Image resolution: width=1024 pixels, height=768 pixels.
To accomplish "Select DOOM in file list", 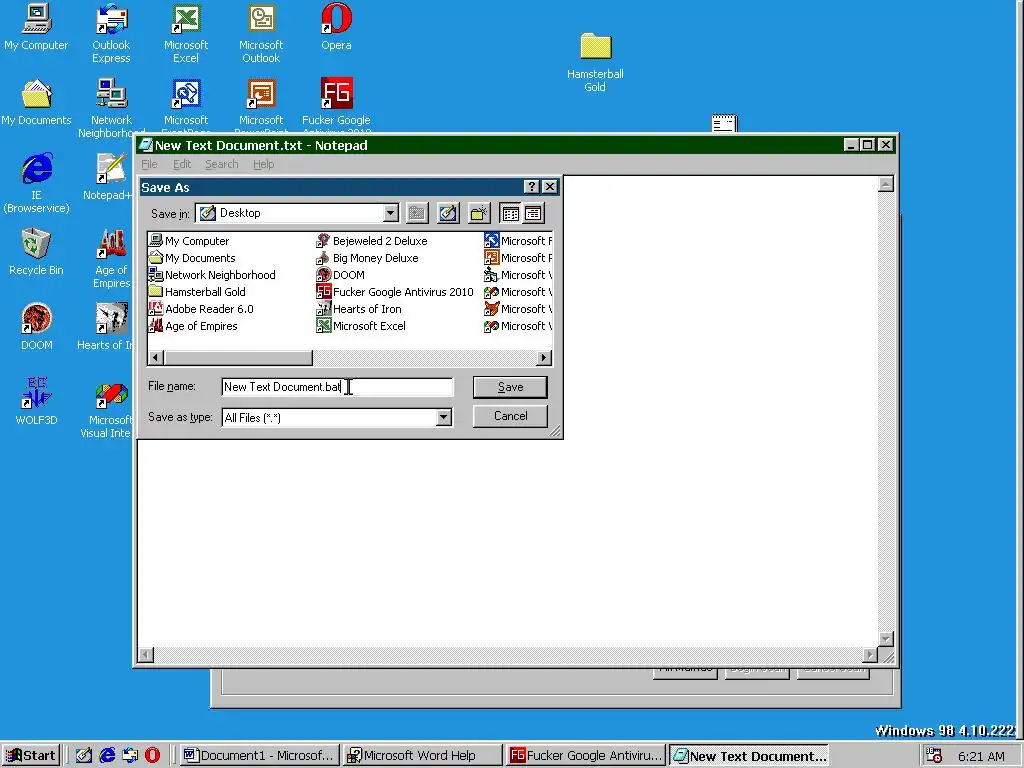I will click(340, 275).
